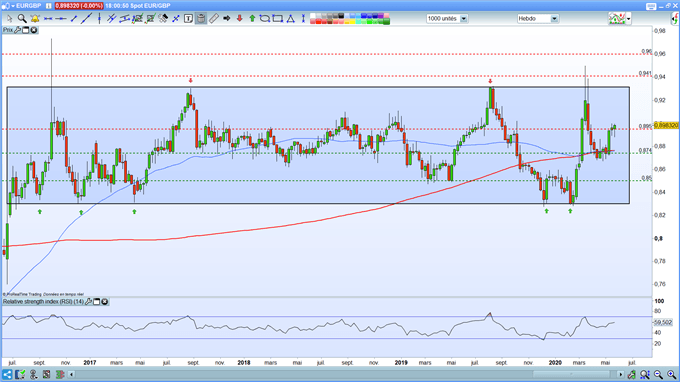680x382 pixels.
Task: Create an alert with the bell icon
Action: coord(35,19)
